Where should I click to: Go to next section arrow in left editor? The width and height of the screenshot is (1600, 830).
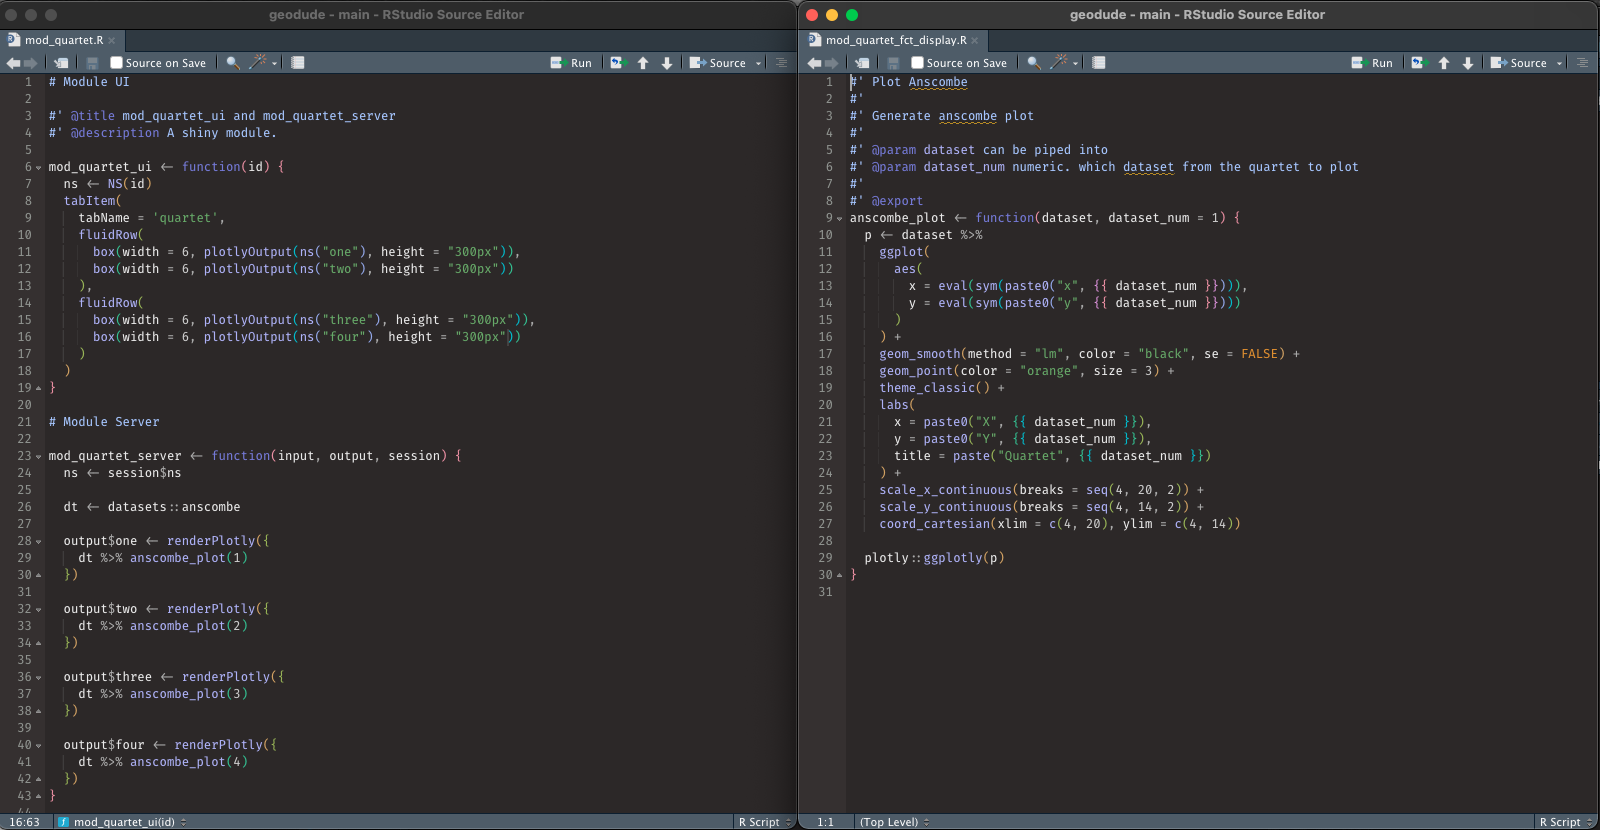667,63
